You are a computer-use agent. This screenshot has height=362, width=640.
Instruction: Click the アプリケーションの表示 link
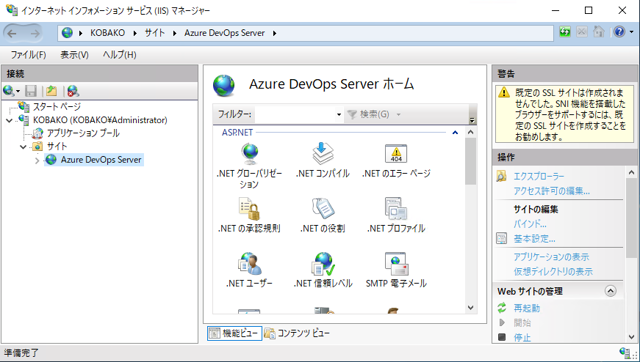pyautogui.click(x=551, y=257)
